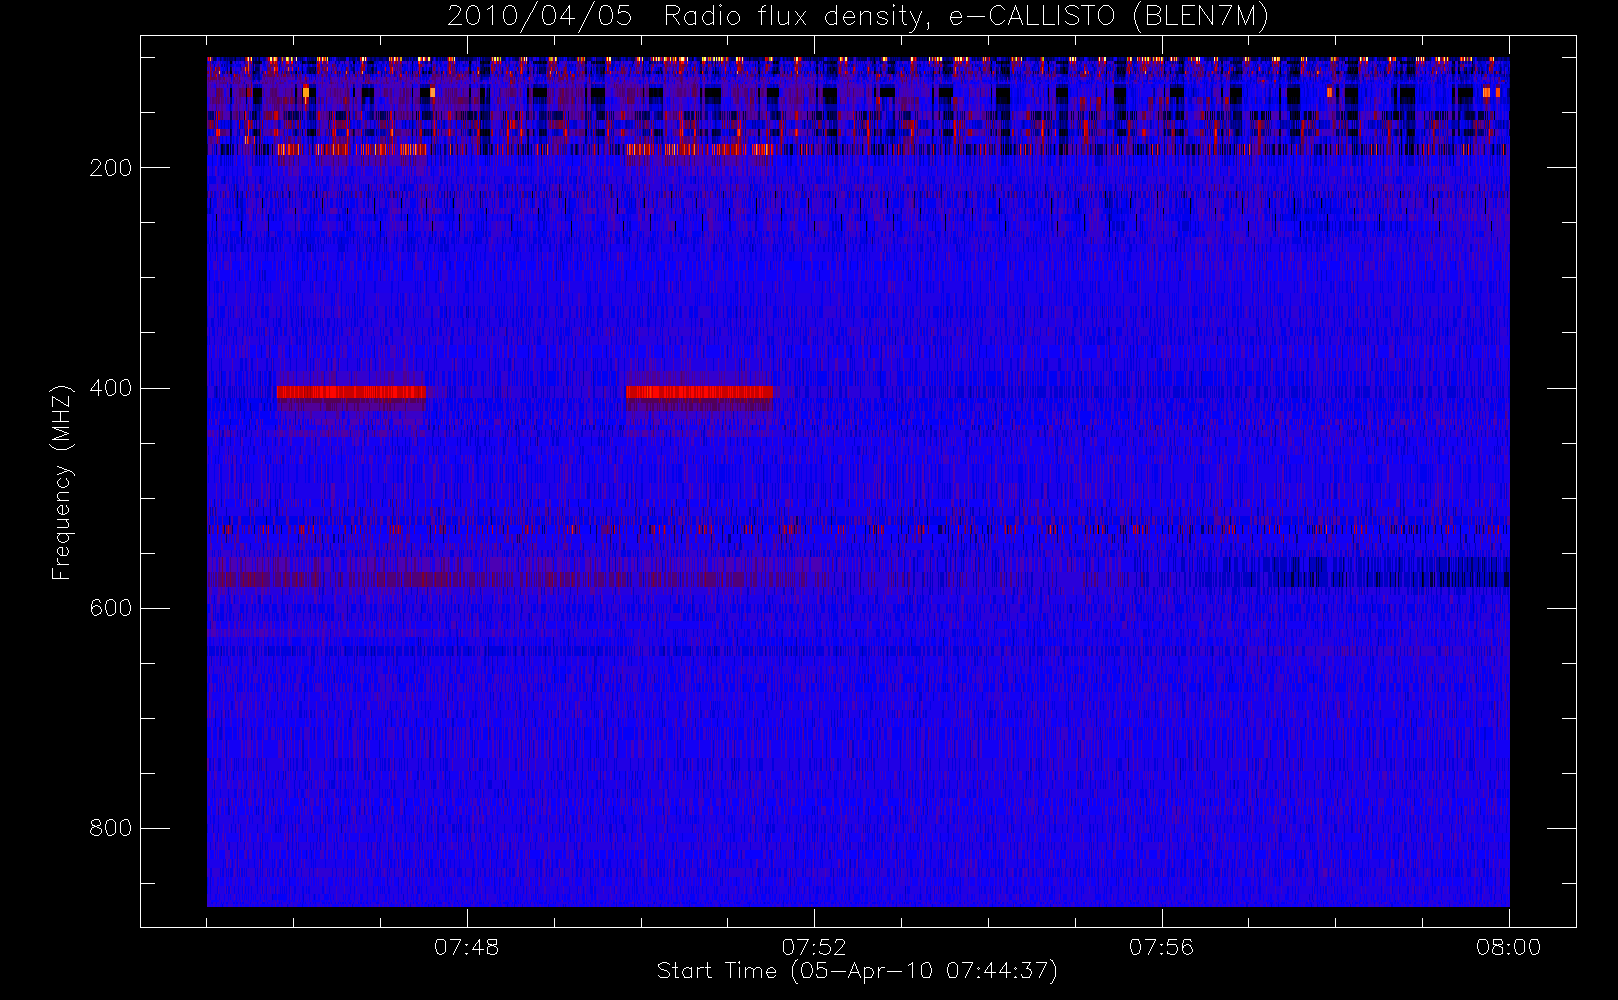Viewport: 1618px width, 1000px height.
Task: Click the second red 400 MHz burst before 07:52
Action: point(699,392)
